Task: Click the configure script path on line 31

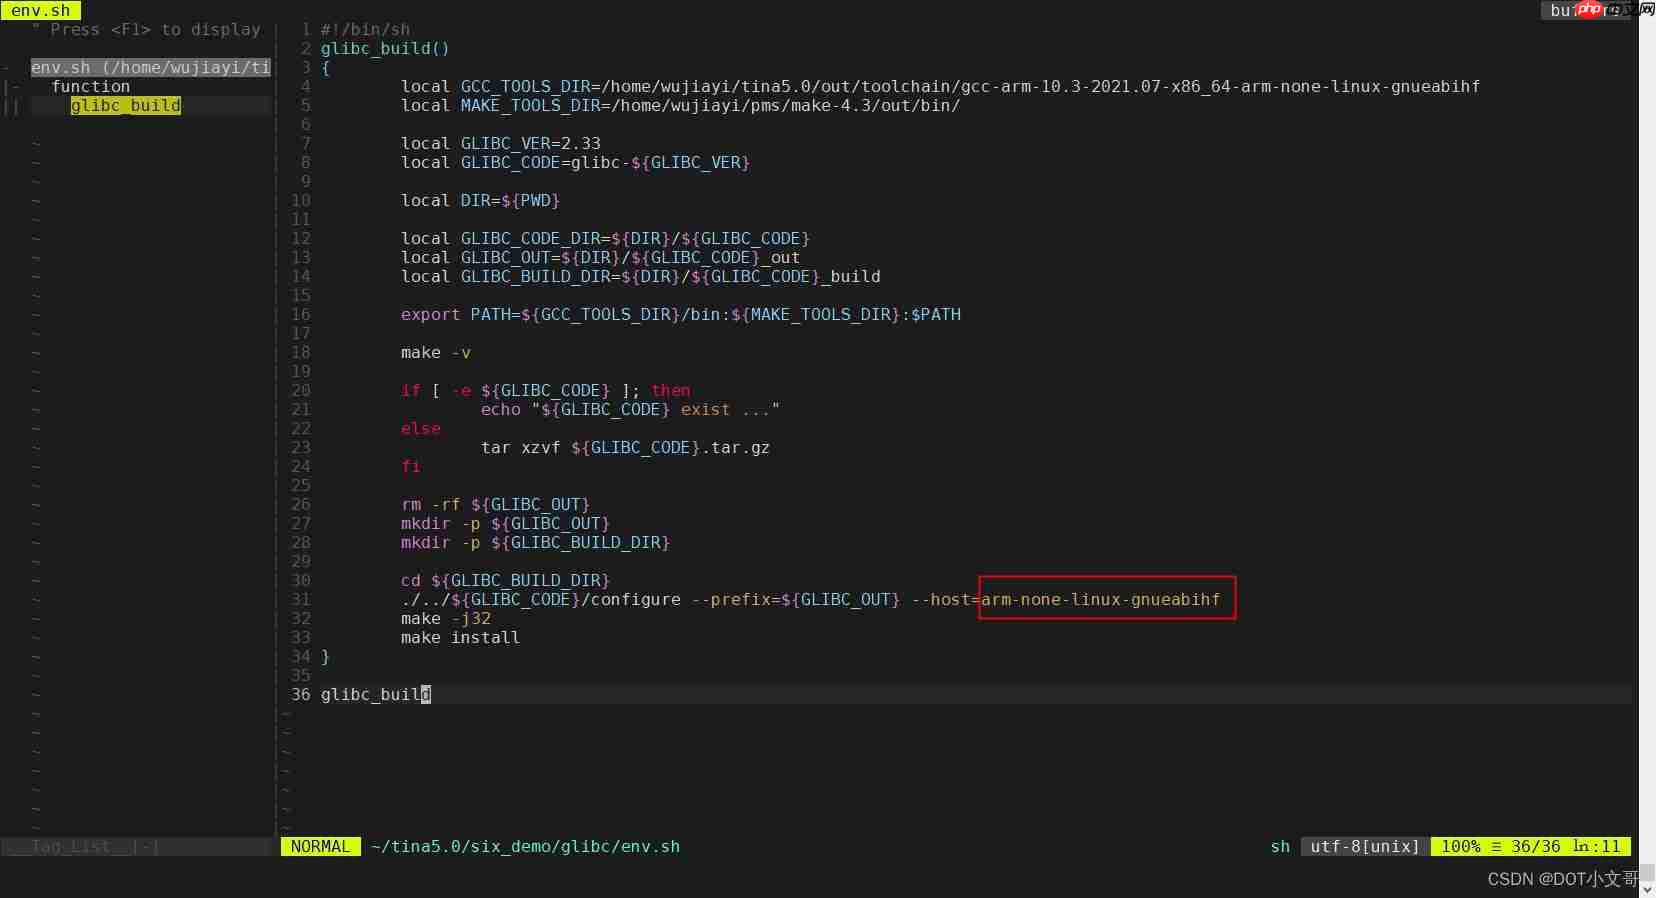Action: click(540, 599)
